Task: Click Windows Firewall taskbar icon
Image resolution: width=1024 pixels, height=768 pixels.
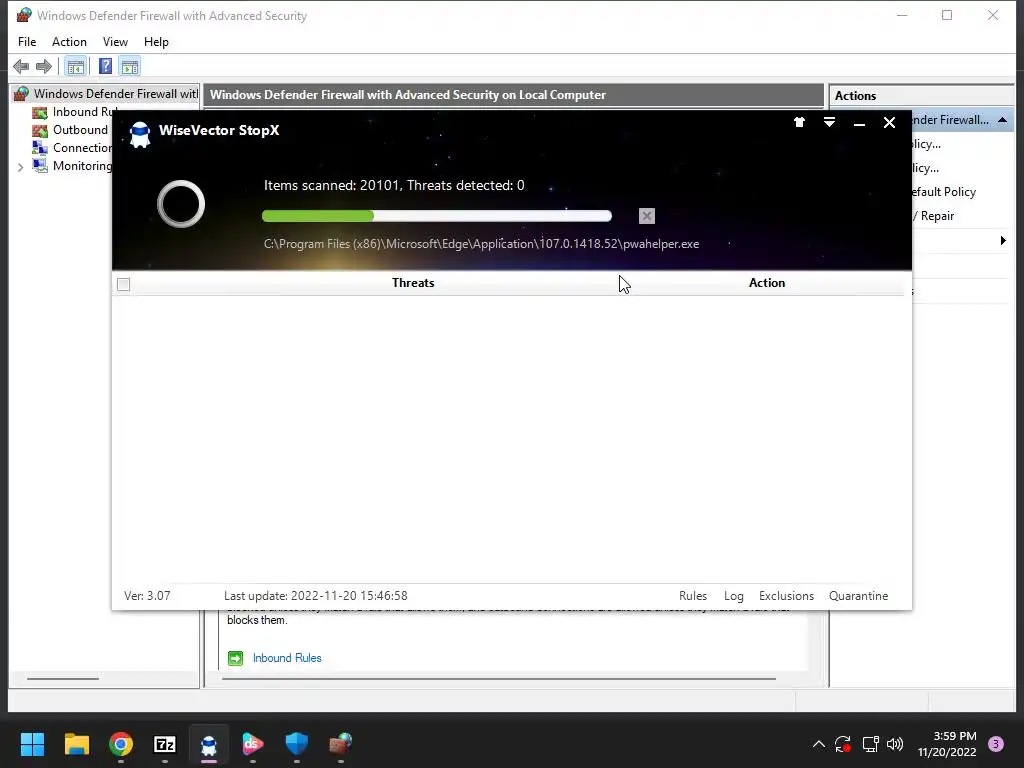Action: 340,744
